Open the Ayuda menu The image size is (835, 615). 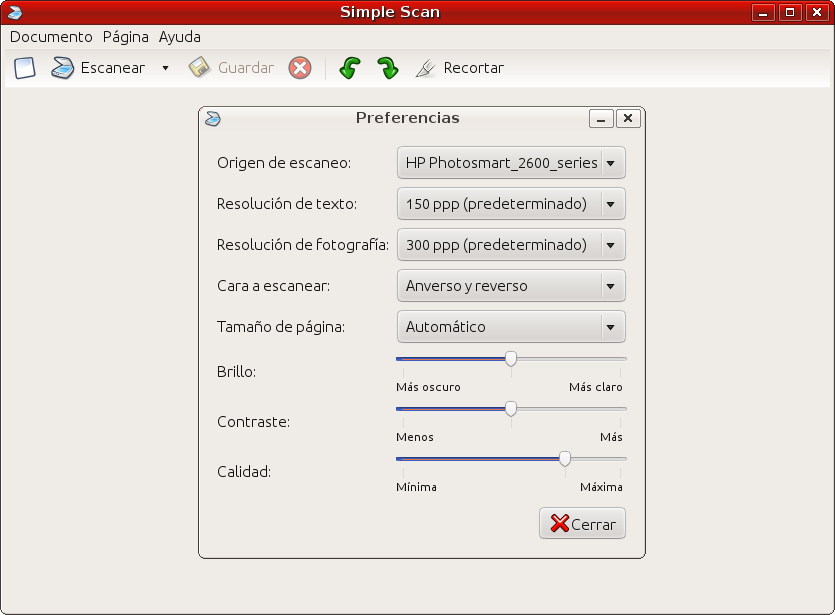click(x=180, y=37)
